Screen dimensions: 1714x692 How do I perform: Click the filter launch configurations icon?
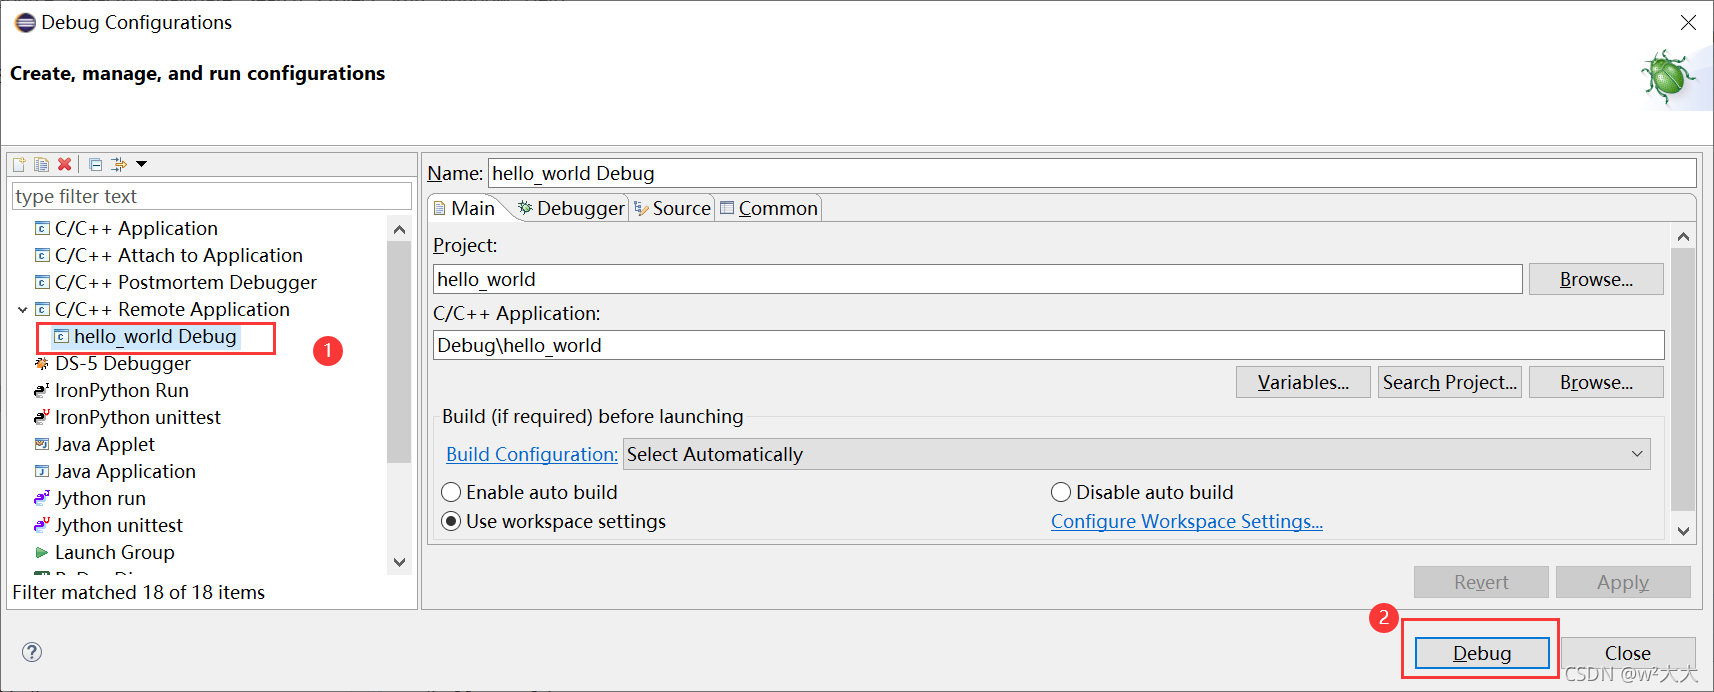(x=119, y=164)
